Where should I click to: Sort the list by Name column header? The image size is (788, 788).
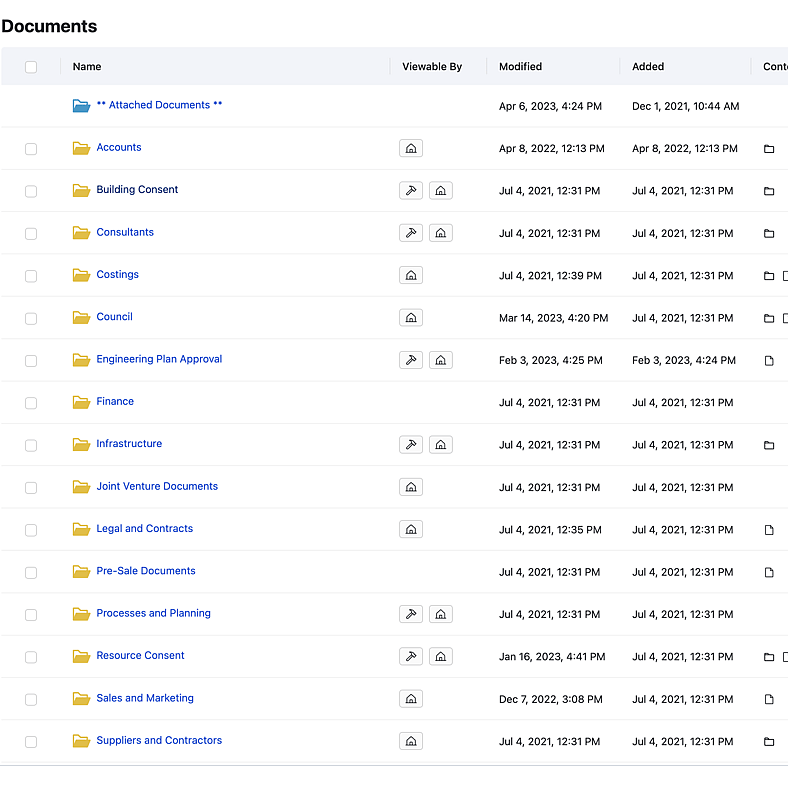click(x=87, y=67)
